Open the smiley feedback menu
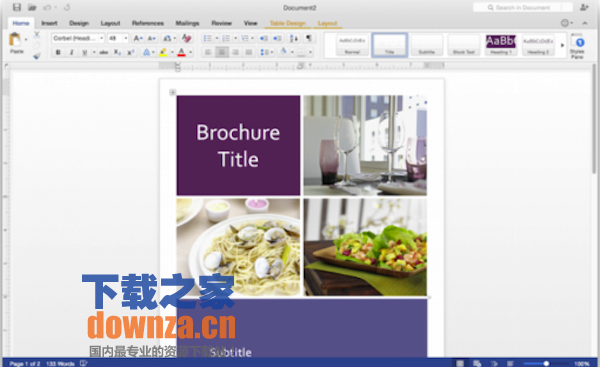The height and width of the screenshot is (367, 600). [566, 23]
